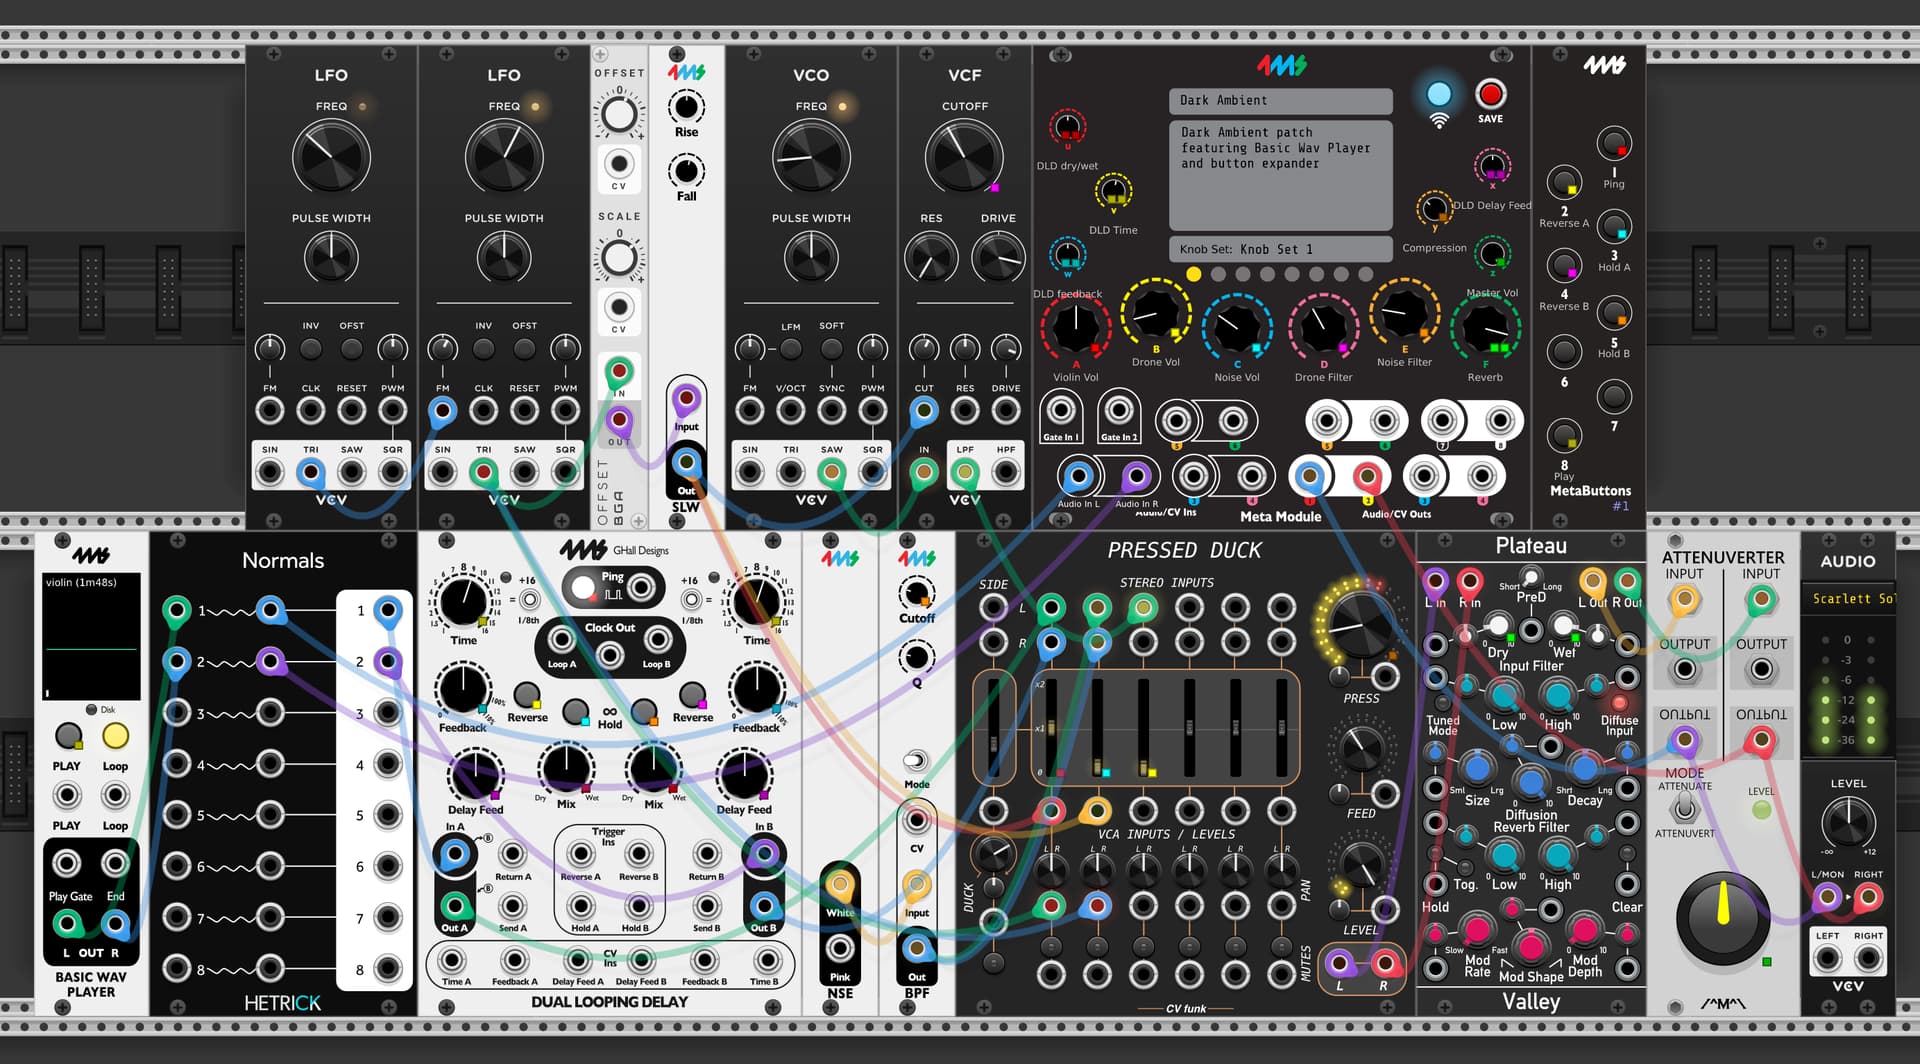Toggle the yellow Loop button on Wav Player

[115, 736]
